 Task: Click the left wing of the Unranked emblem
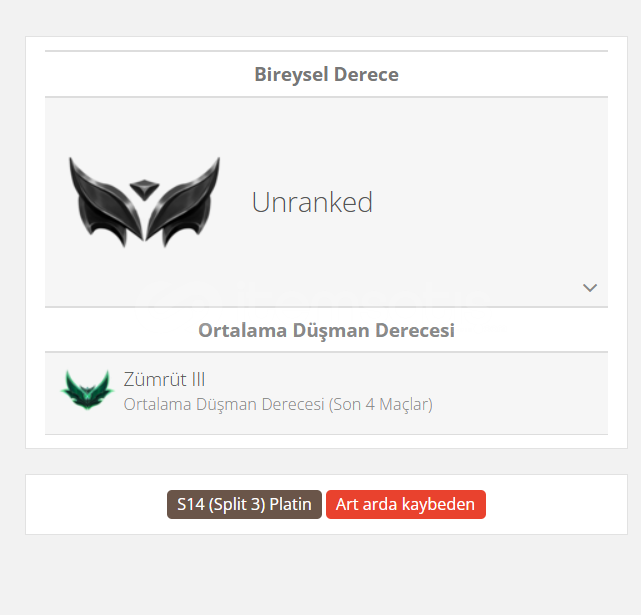pyautogui.click(x=105, y=202)
